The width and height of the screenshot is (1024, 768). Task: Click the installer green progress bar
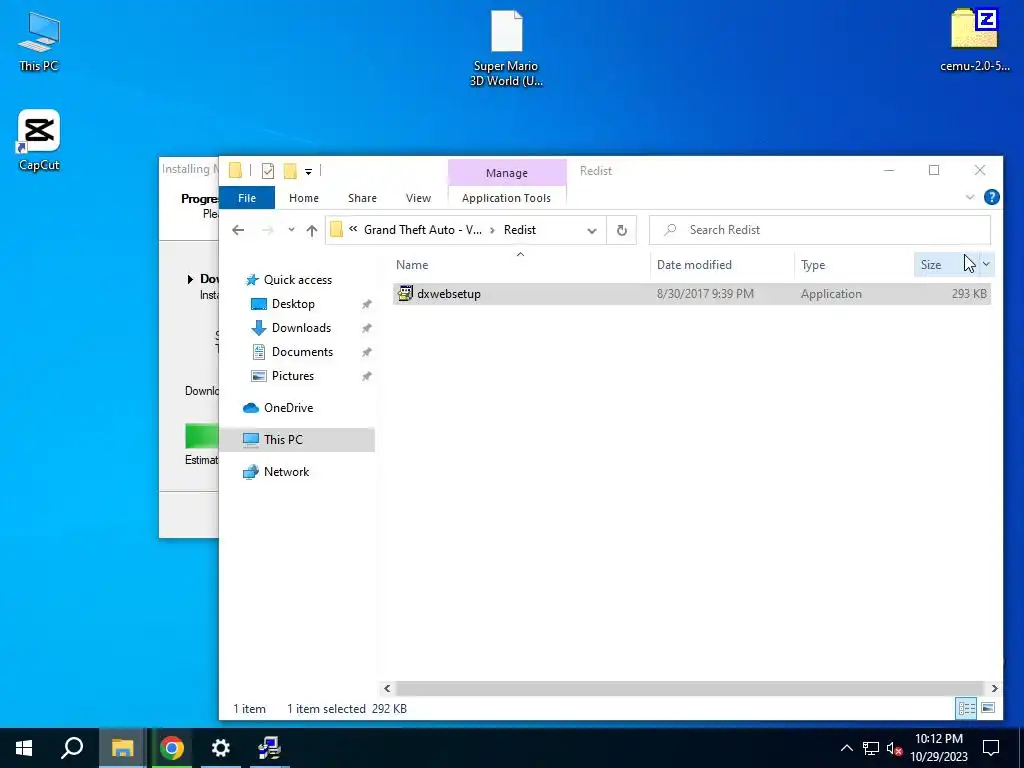pyautogui.click(x=202, y=436)
